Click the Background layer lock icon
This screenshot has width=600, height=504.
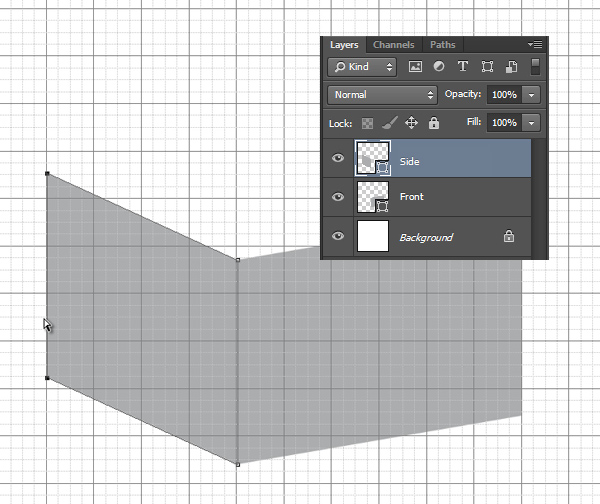(x=509, y=236)
